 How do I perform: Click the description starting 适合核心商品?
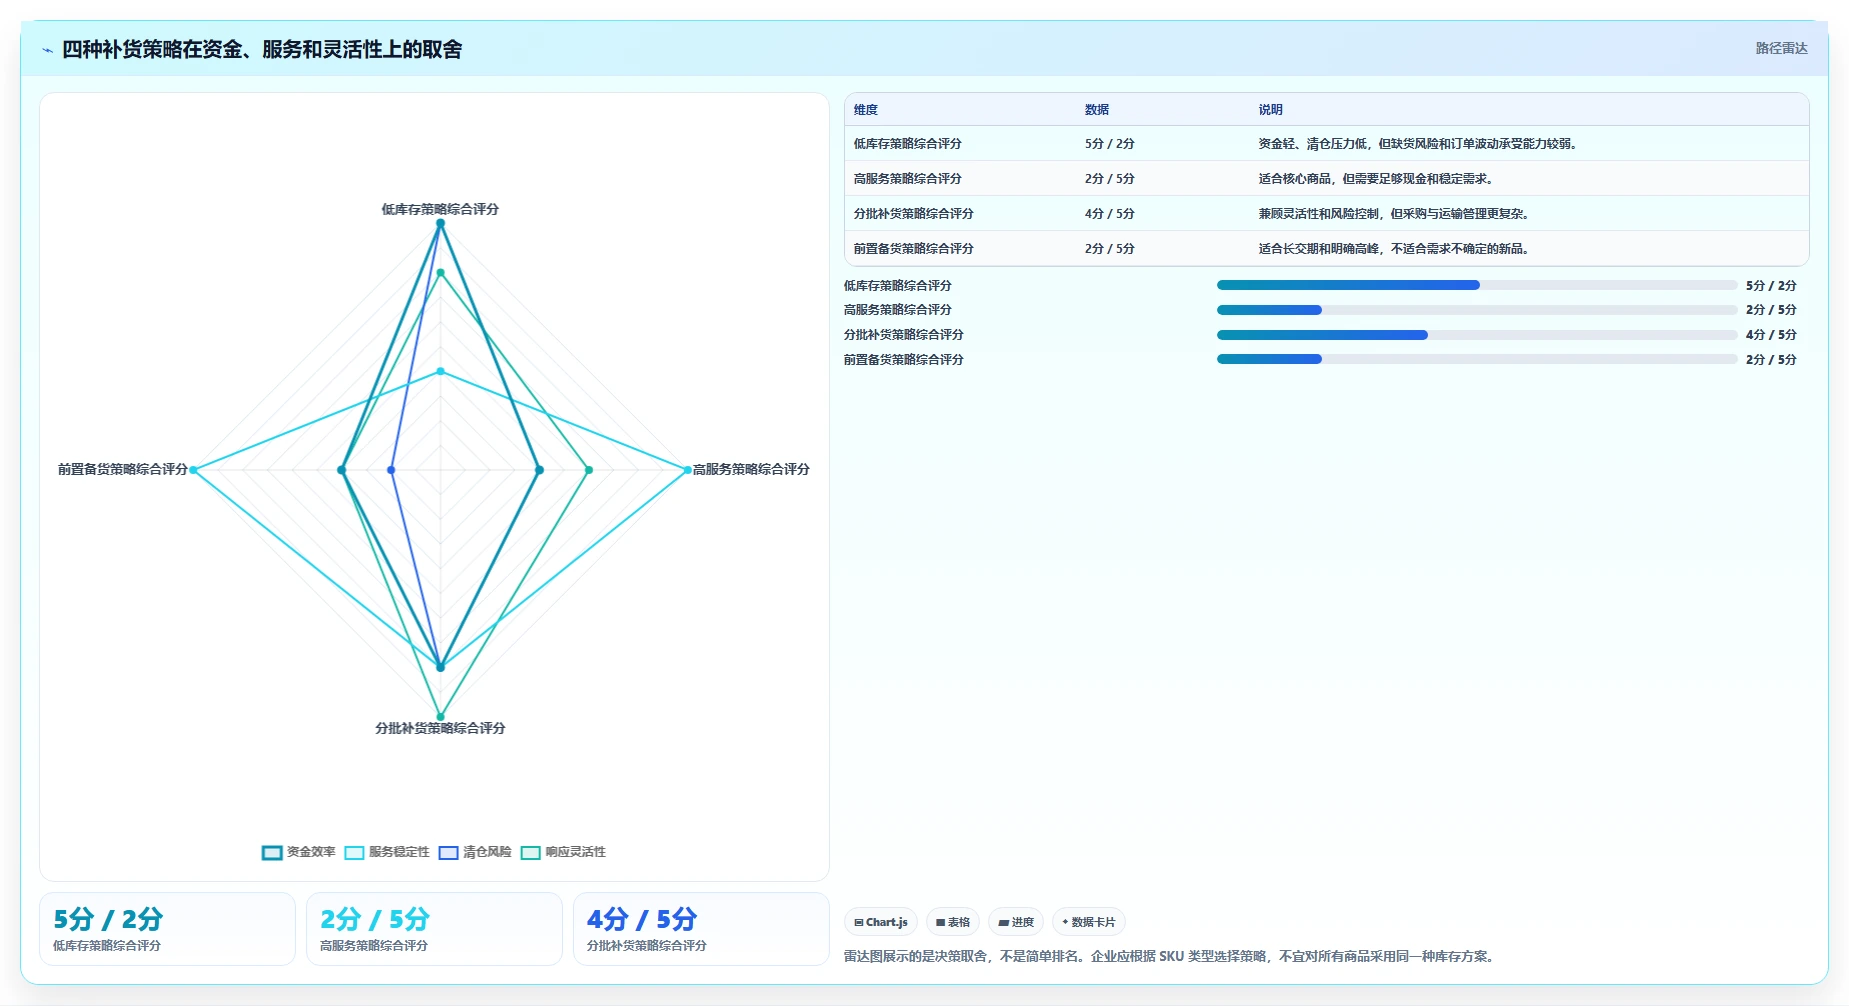coord(1376,179)
